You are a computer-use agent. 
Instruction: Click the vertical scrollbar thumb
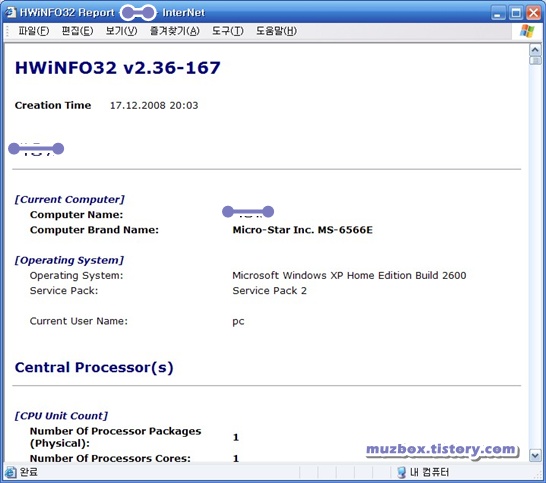[x=535, y=61]
